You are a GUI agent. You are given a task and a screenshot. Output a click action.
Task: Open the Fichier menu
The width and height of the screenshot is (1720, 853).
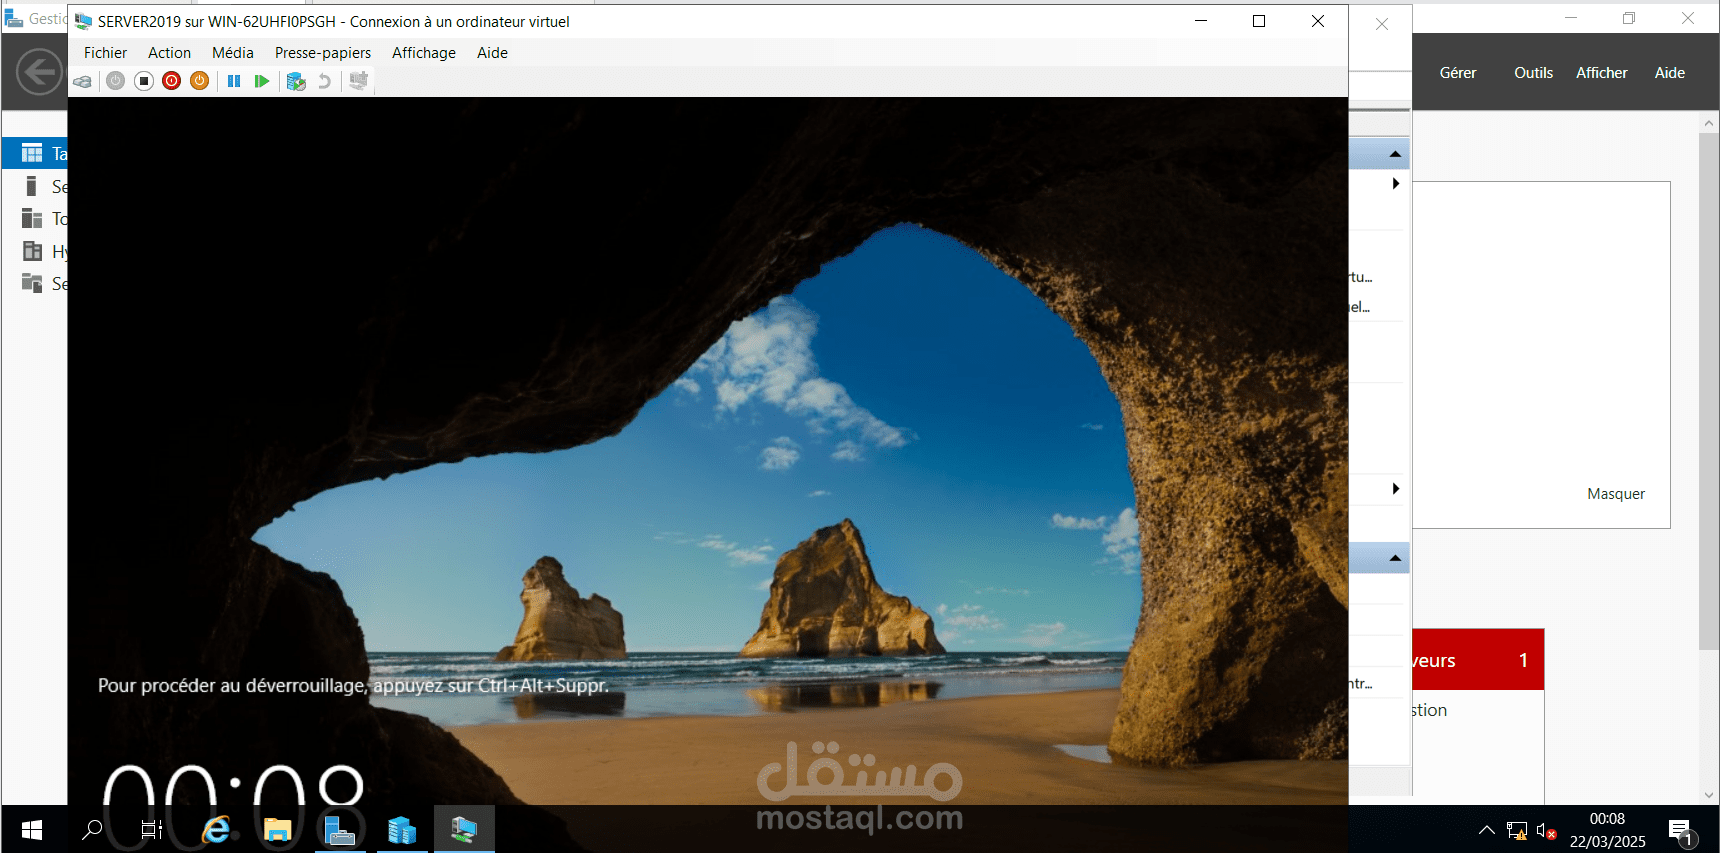tap(105, 53)
